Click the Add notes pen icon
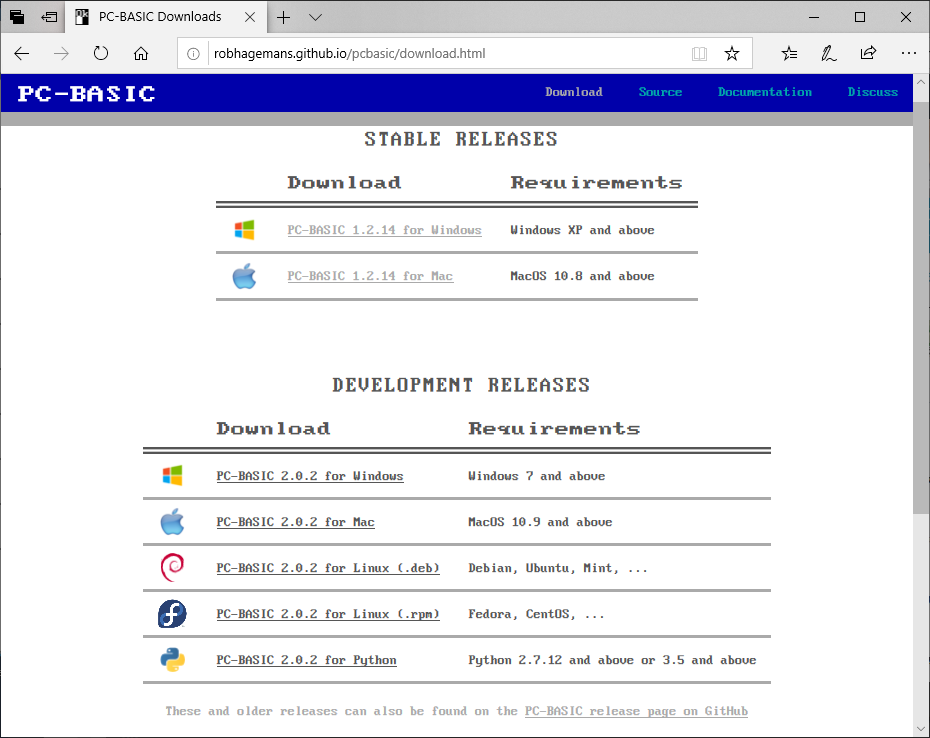 tap(829, 53)
